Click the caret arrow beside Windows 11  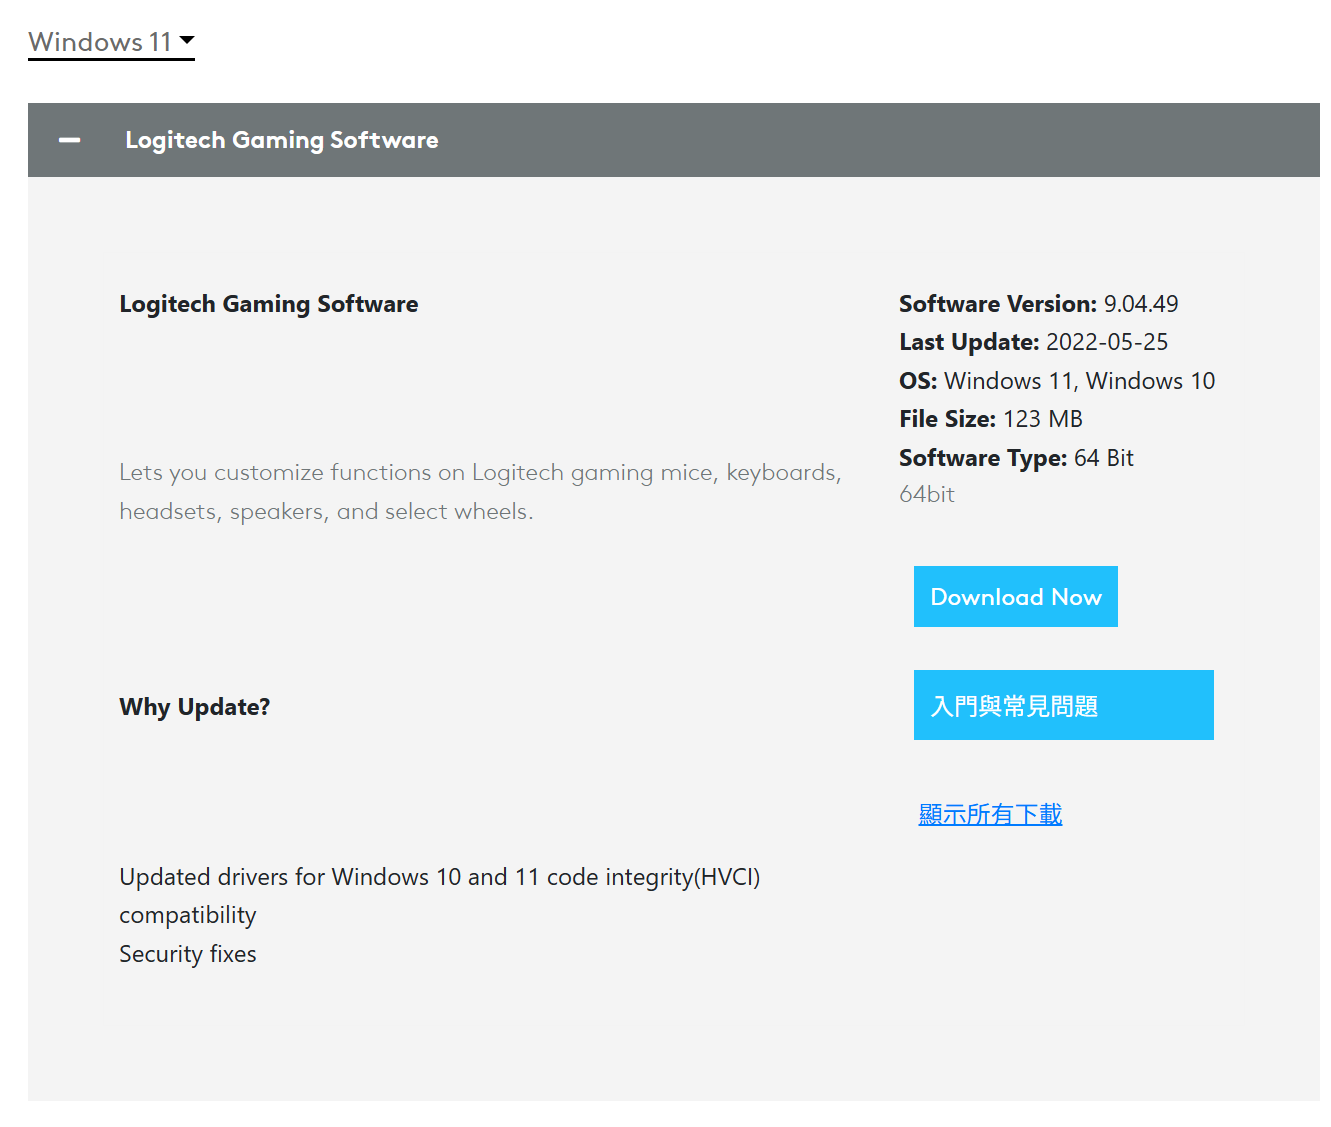click(x=187, y=41)
